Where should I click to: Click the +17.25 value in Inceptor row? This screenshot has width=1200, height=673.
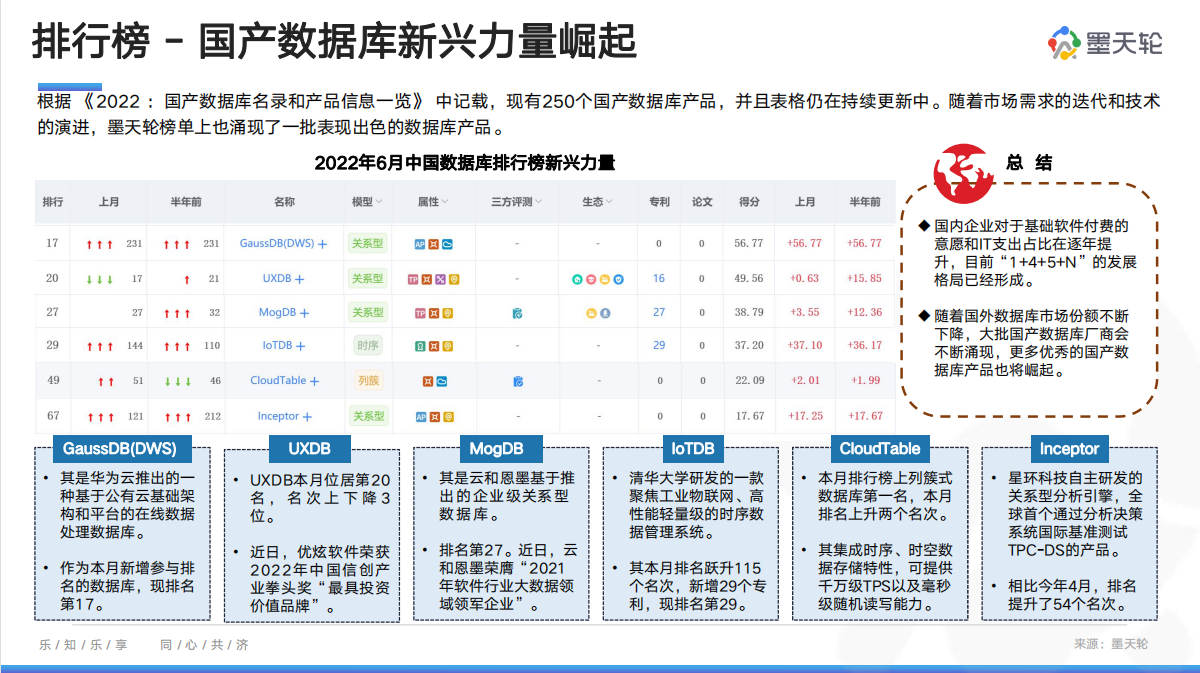click(805, 416)
